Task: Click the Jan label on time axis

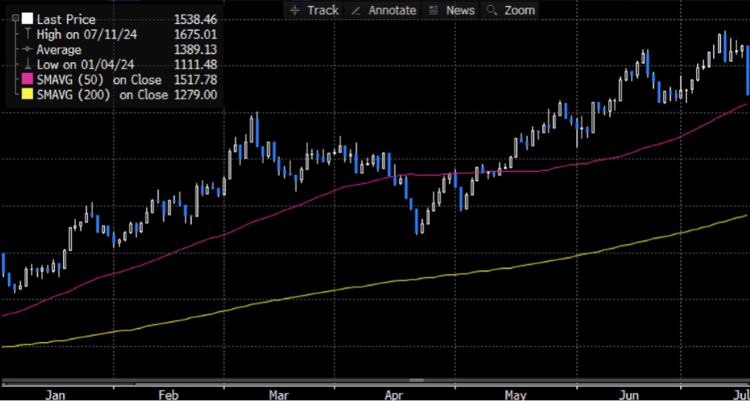Action: [54, 394]
